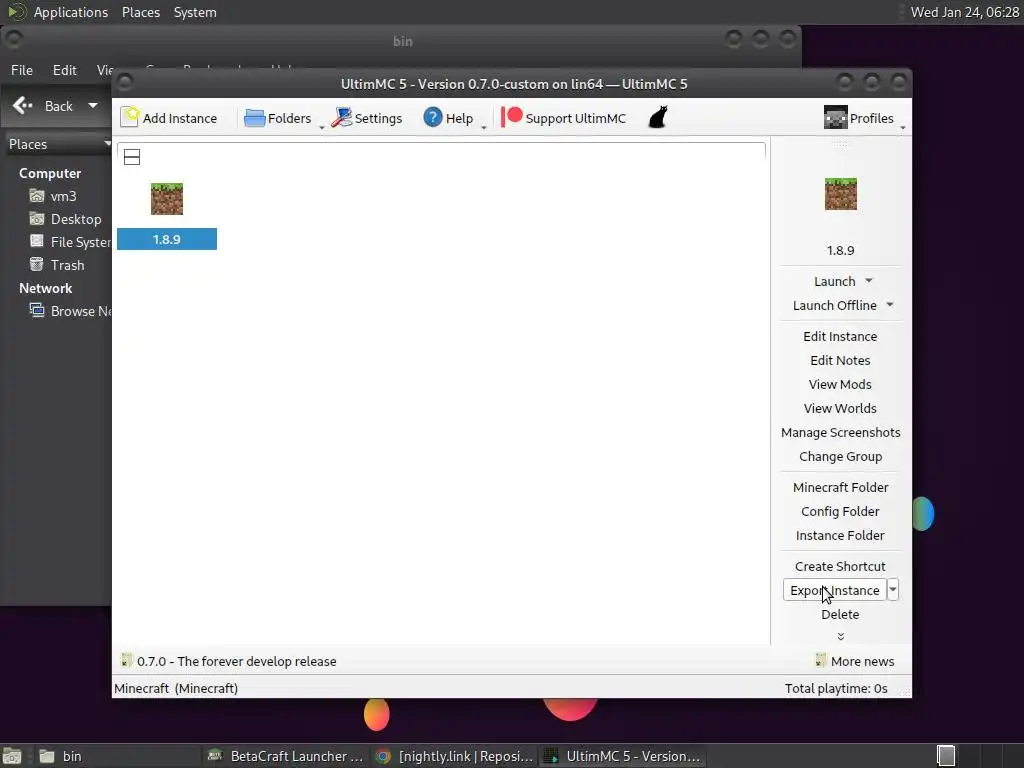Click View Mods

tap(840, 384)
